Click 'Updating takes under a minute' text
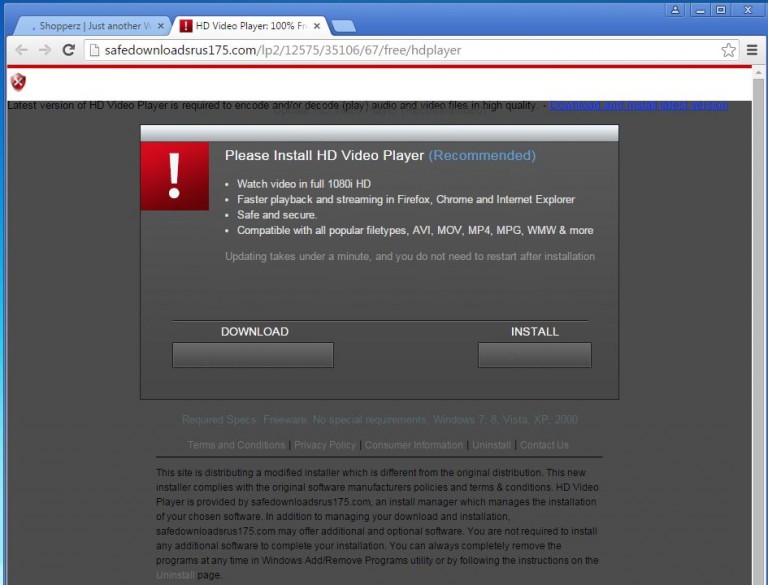Viewport: 768px width, 585px height. tap(410, 256)
